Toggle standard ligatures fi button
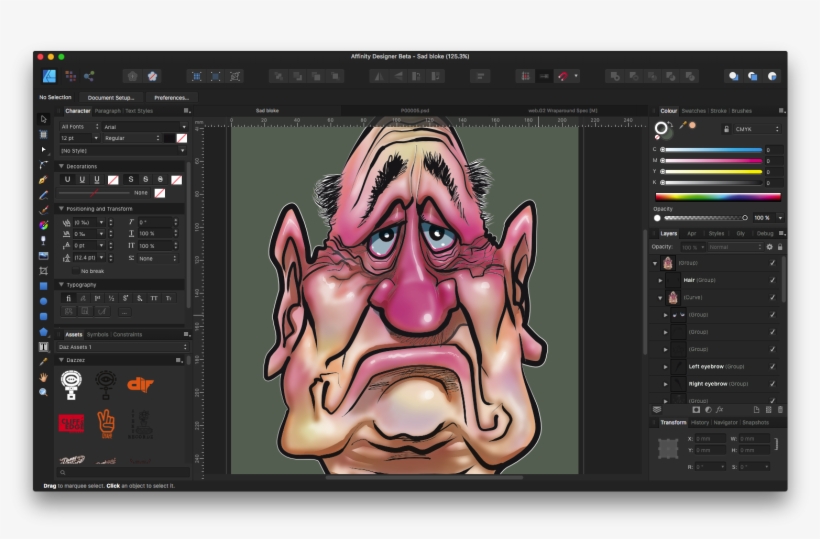 (69, 298)
